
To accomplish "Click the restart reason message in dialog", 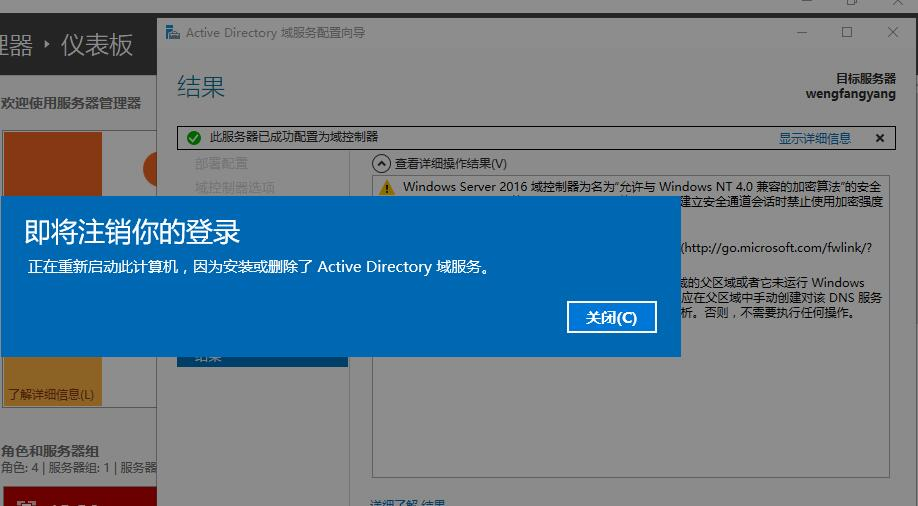I will [x=259, y=266].
